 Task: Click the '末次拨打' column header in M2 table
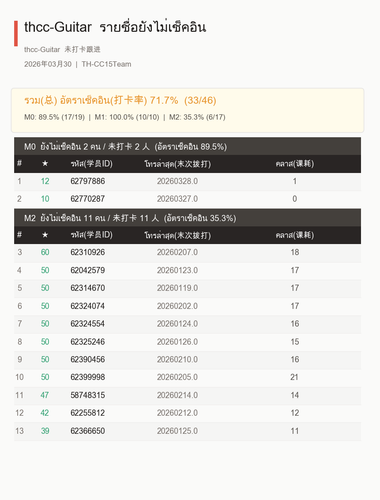177,235
